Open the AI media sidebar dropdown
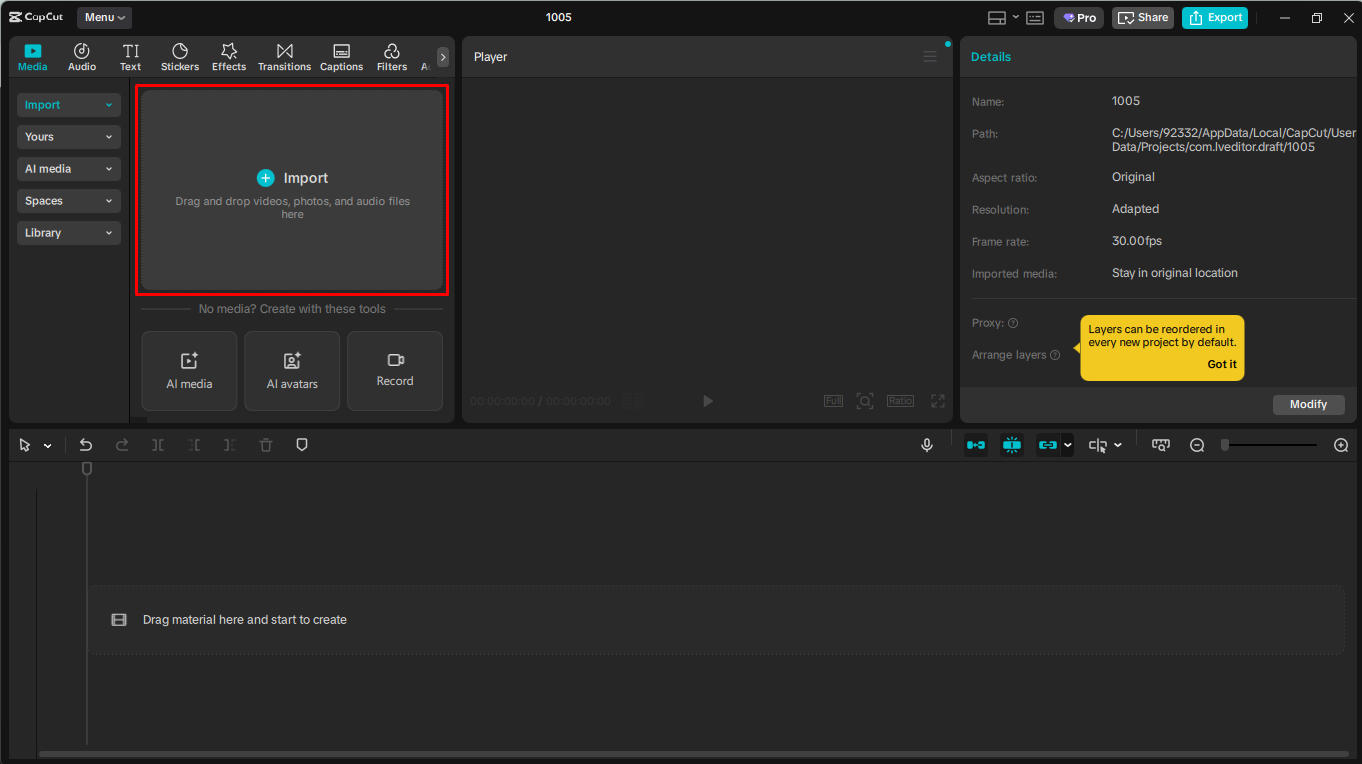 68,168
